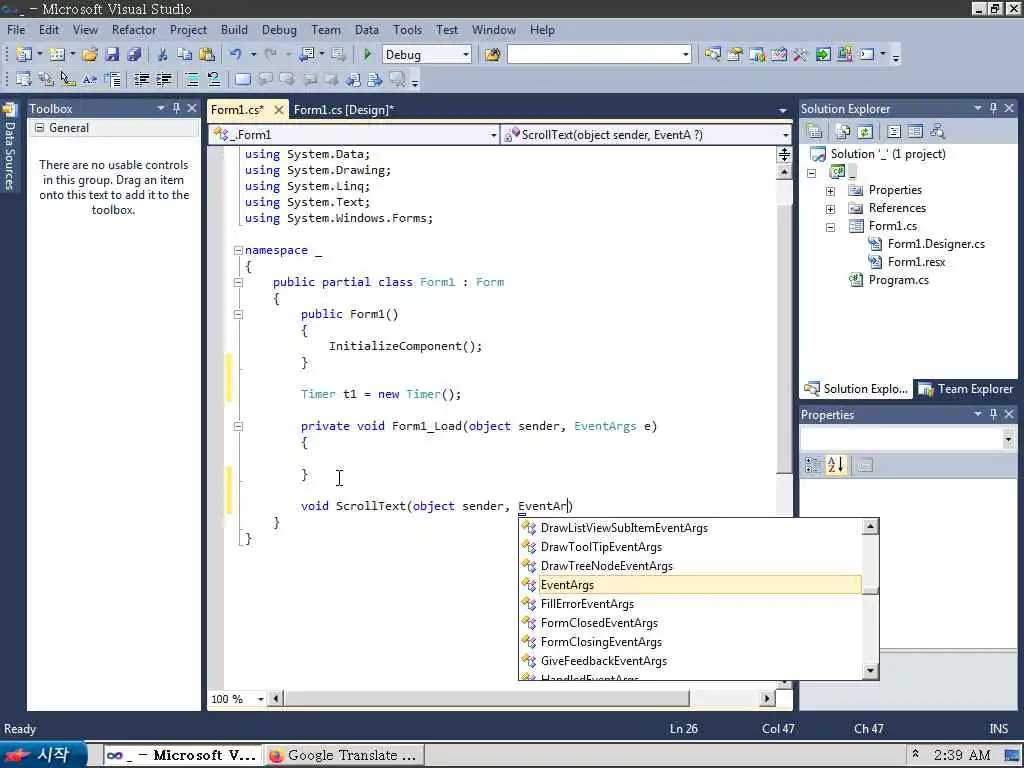1024x768 pixels.
Task: Open the 100 % zoom dropdown
Action: pos(261,699)
